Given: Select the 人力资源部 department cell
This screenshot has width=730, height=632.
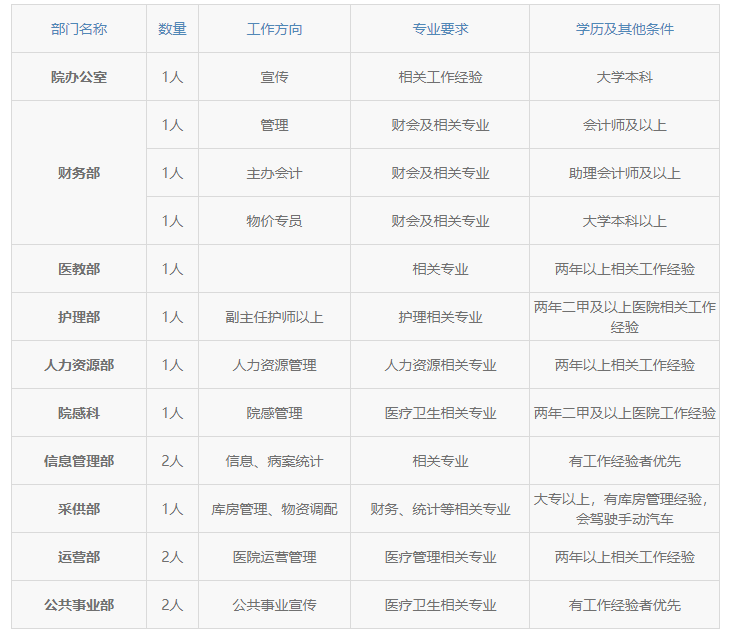Looking at the screenshot, I should [79, 365].
